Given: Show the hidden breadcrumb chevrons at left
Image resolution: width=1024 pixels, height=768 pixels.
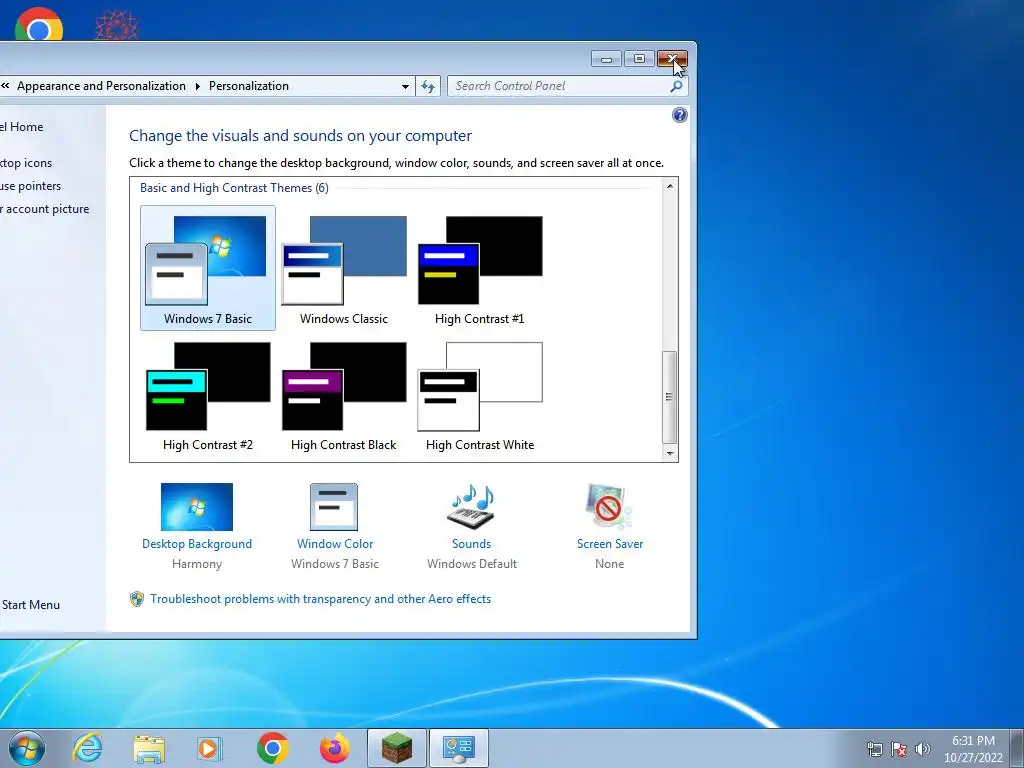Looking at the screenshot, I should point(5,86).
